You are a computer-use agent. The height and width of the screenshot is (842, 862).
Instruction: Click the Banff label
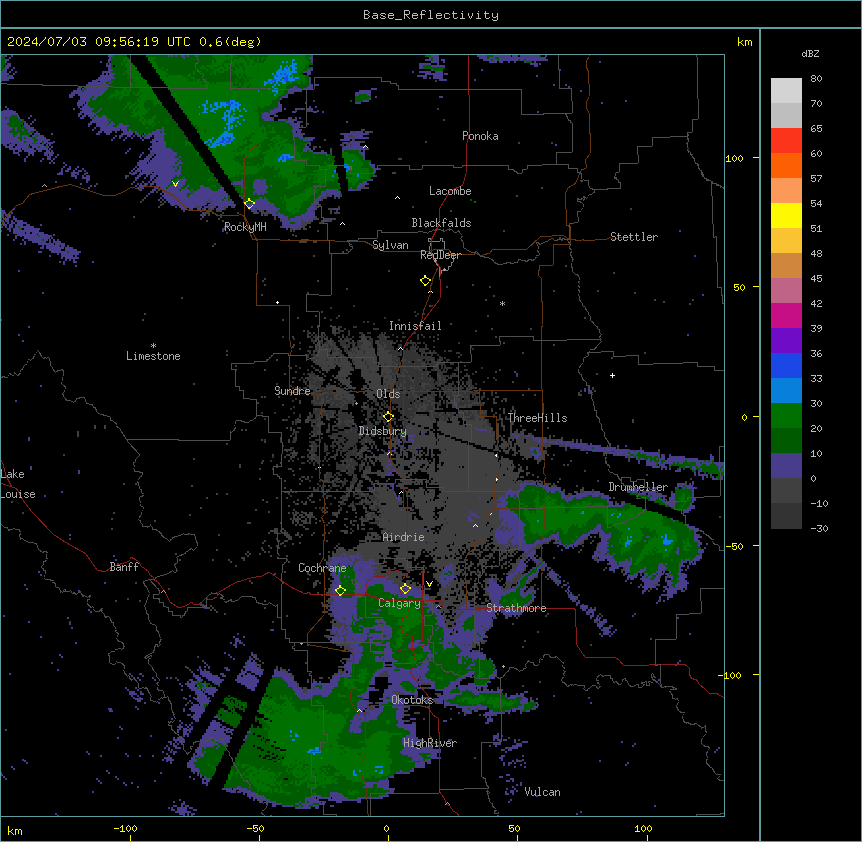[x=124, y=567]
